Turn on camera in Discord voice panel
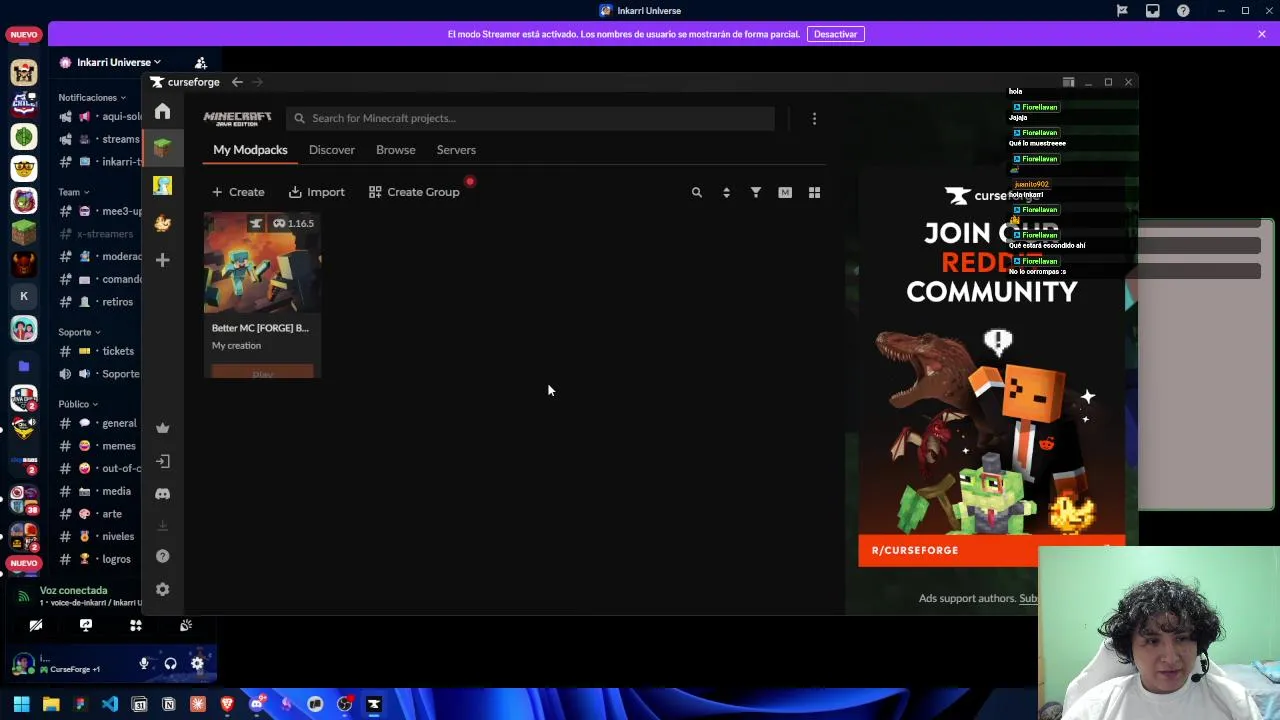1280x720 pixels. [36, 625]
